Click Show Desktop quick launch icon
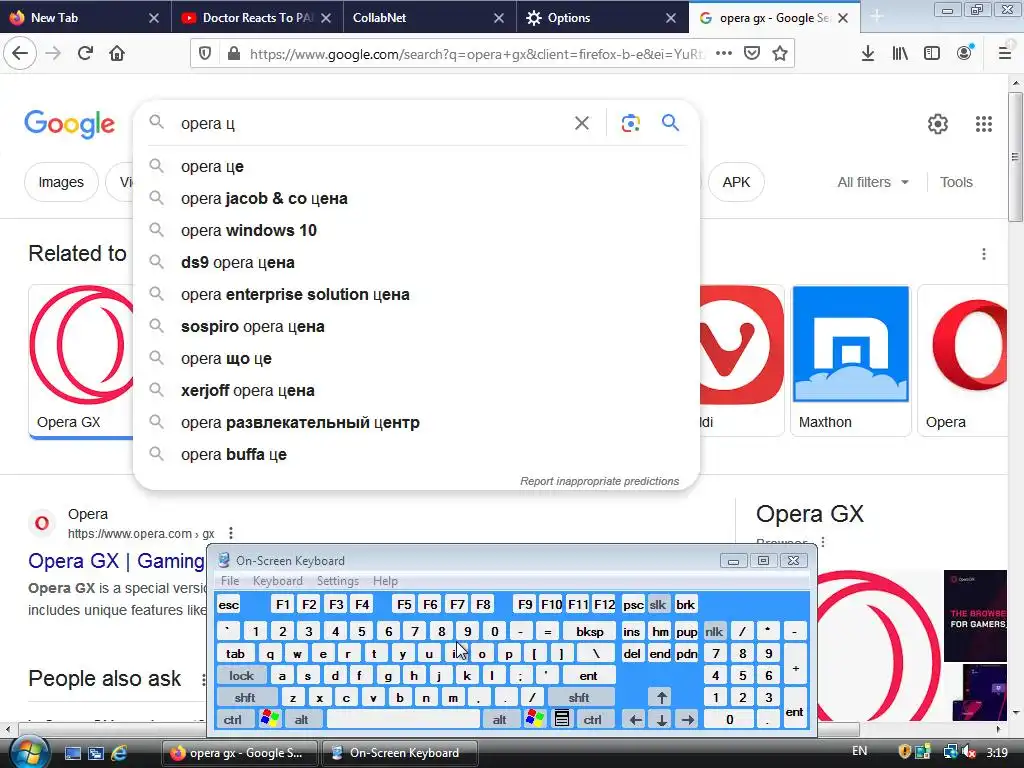This screenshot has height=768, width=1024. 72,753
